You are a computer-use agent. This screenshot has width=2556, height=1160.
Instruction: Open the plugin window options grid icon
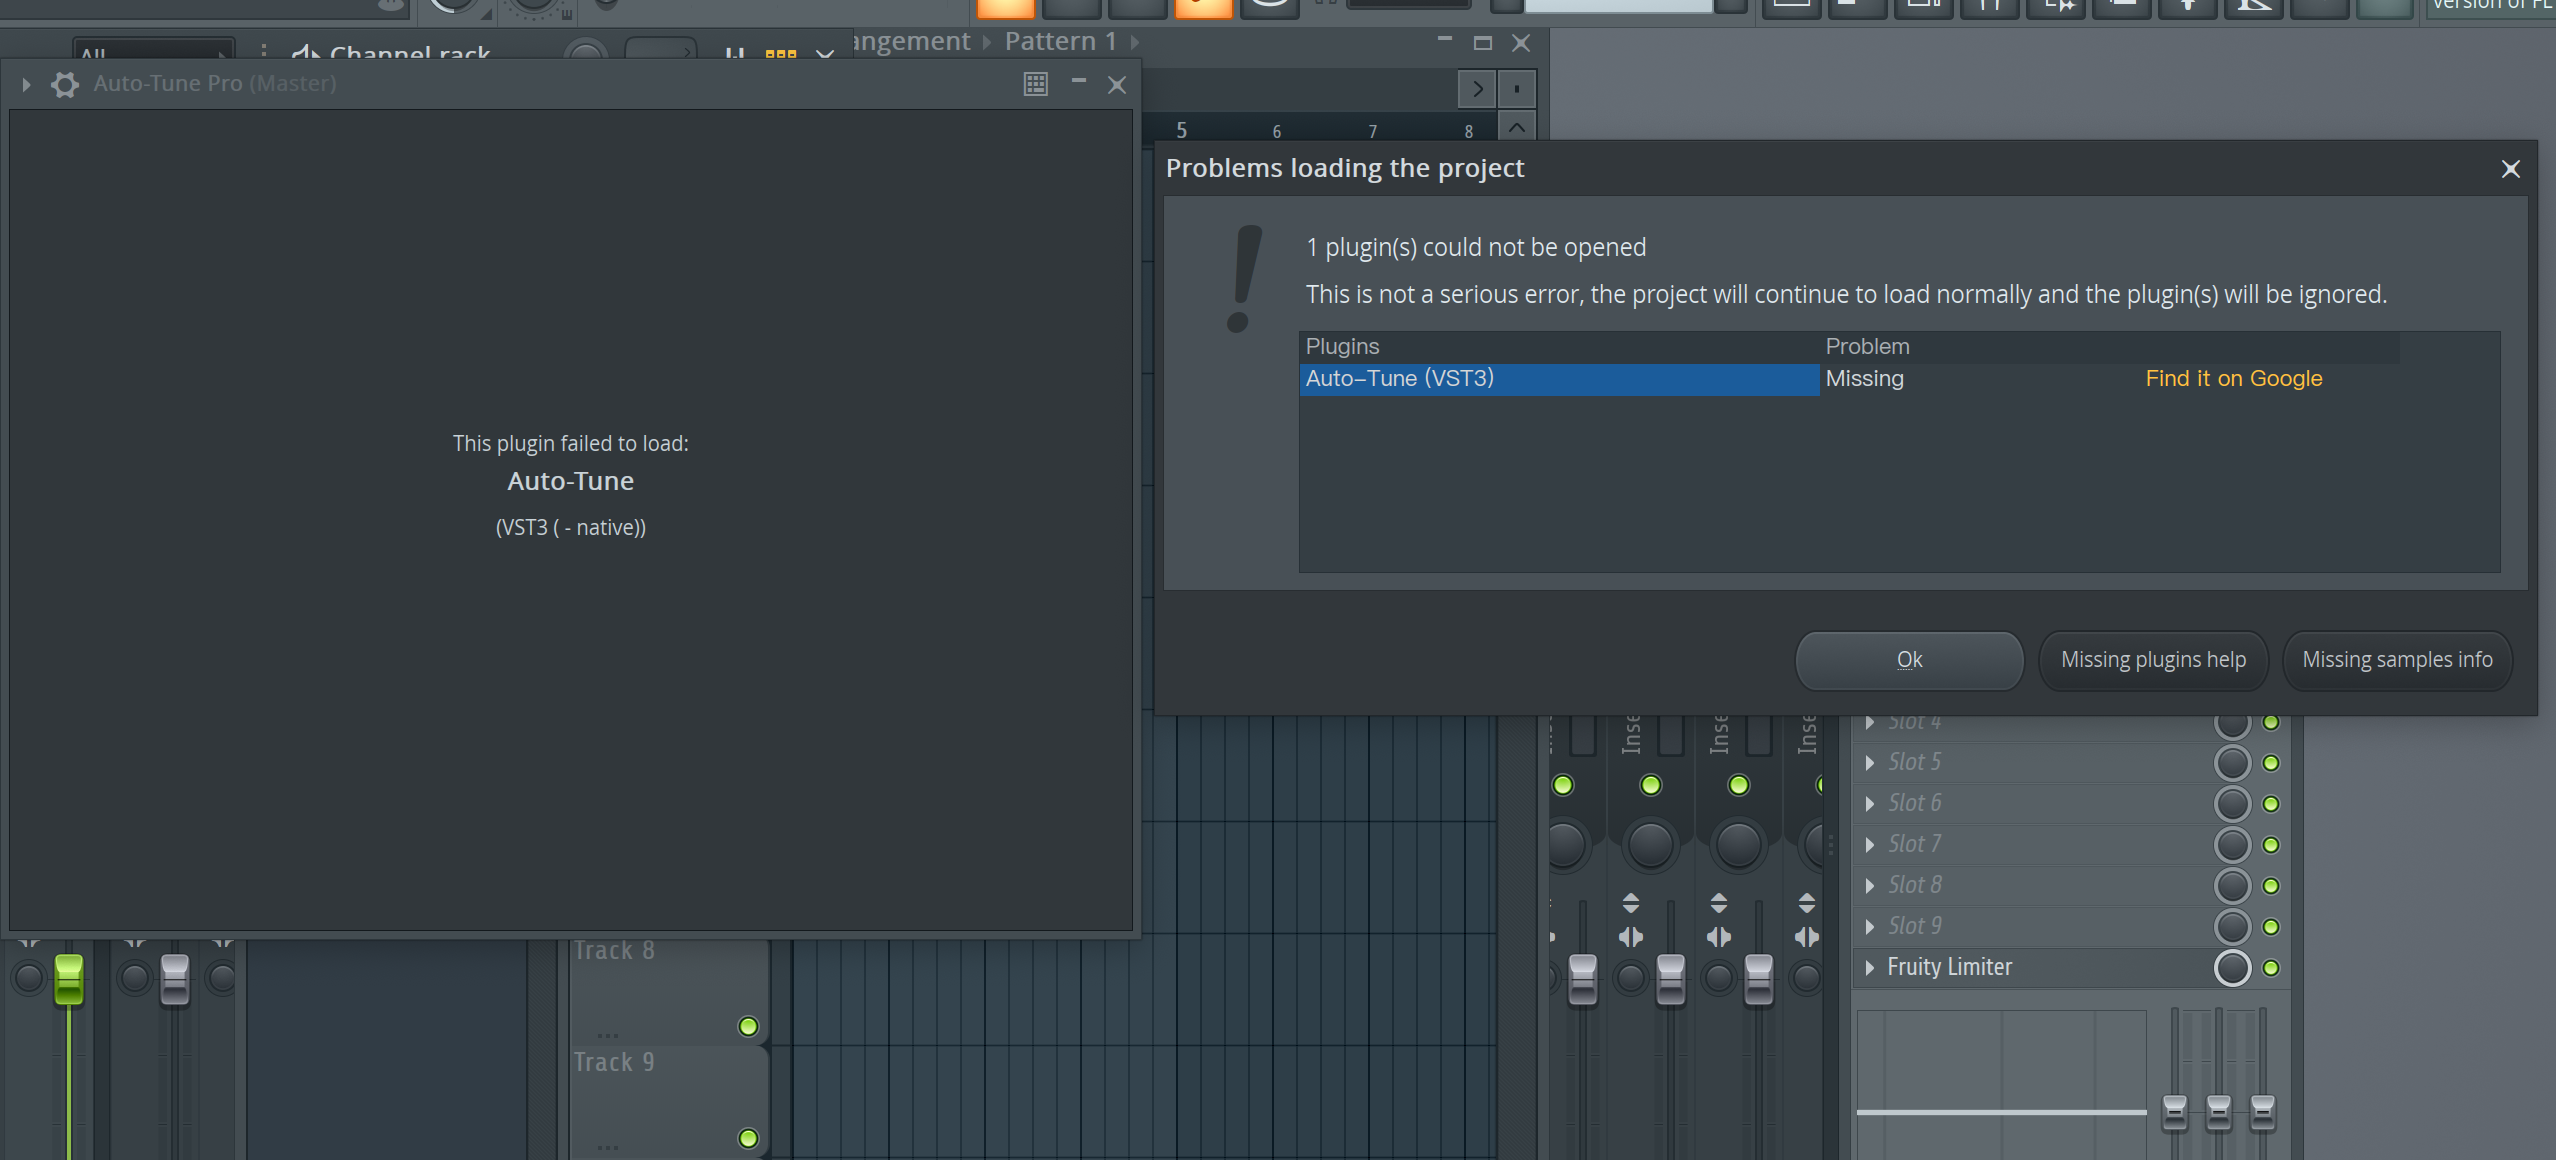click(1035, 84)
